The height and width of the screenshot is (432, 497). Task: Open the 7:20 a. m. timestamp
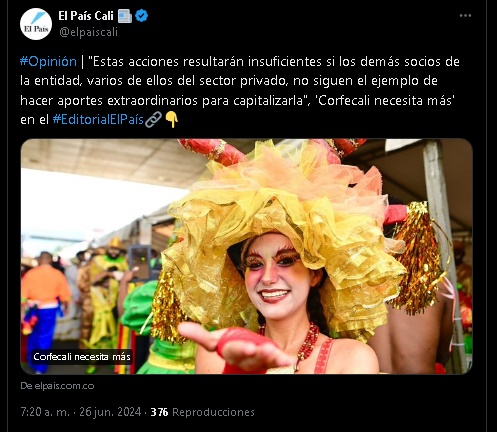[x=45, y=412]
